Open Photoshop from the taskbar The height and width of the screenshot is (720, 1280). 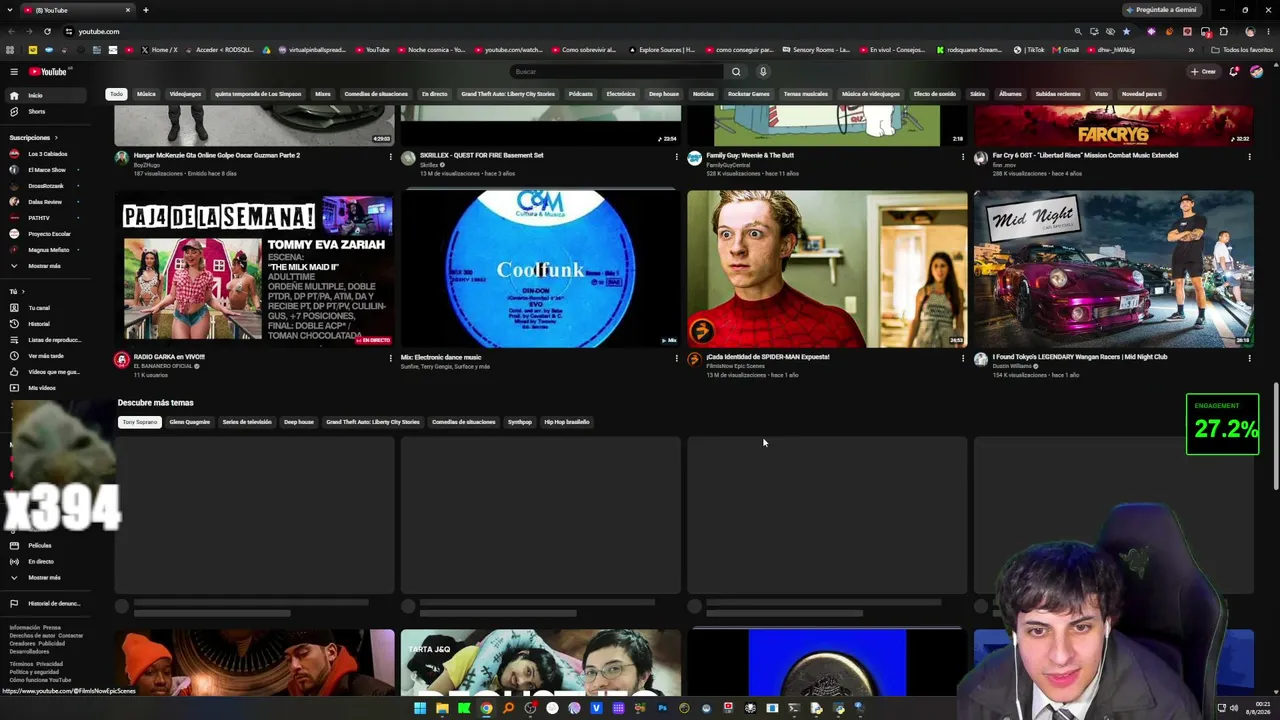pyautogui.click(x=662, y=708)
